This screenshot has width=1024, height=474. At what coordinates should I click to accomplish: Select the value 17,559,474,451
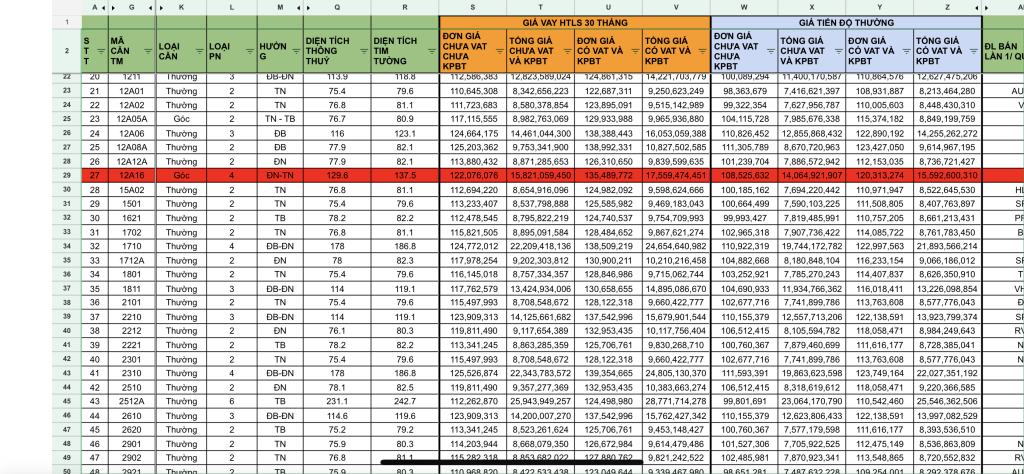(676, 175)
